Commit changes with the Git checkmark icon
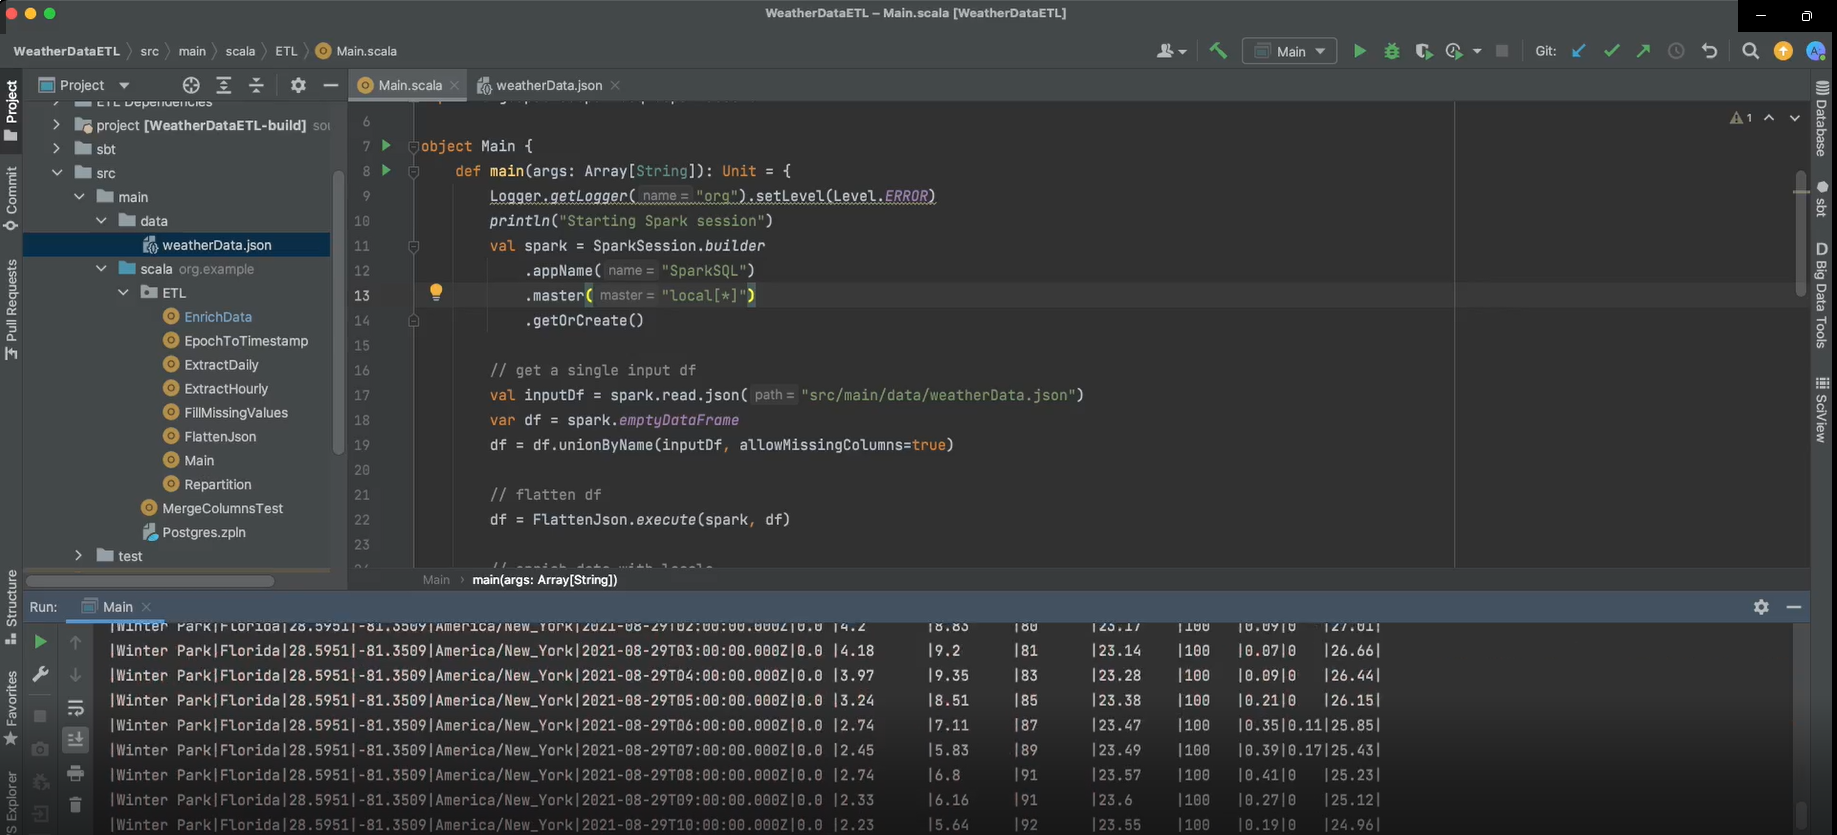The image size is (1837, 835). [1611, 51]
